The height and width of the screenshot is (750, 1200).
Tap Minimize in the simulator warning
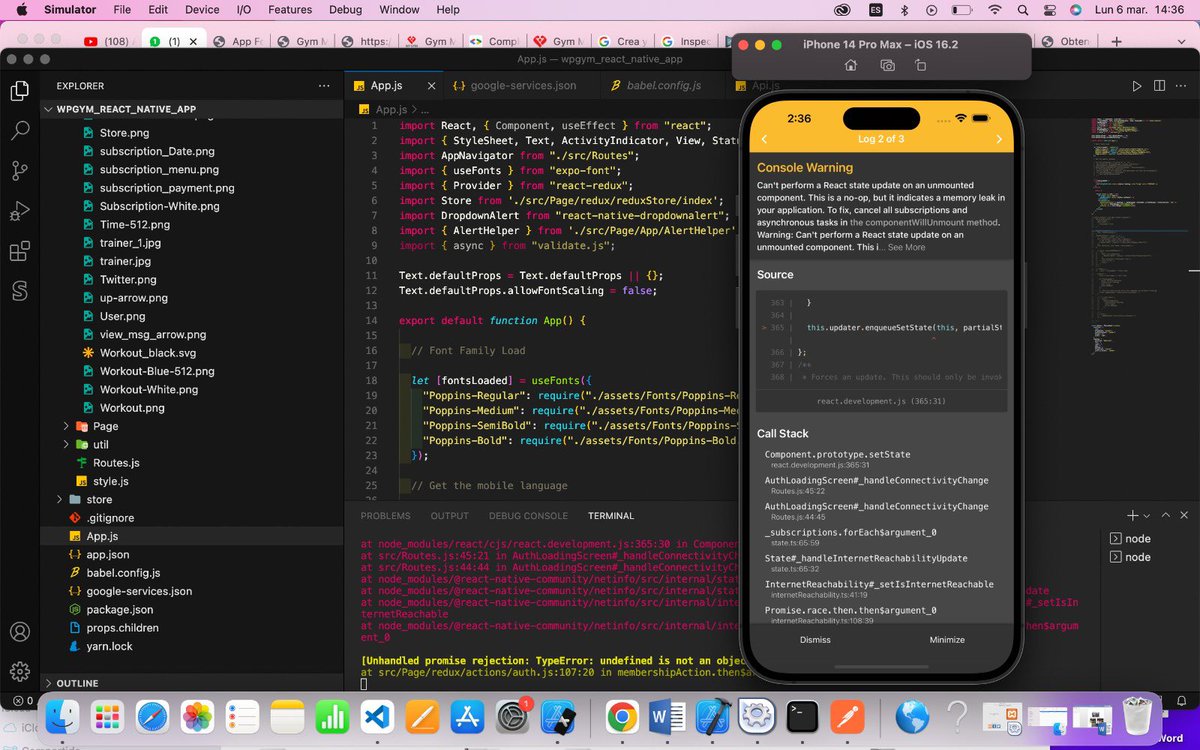947,640
